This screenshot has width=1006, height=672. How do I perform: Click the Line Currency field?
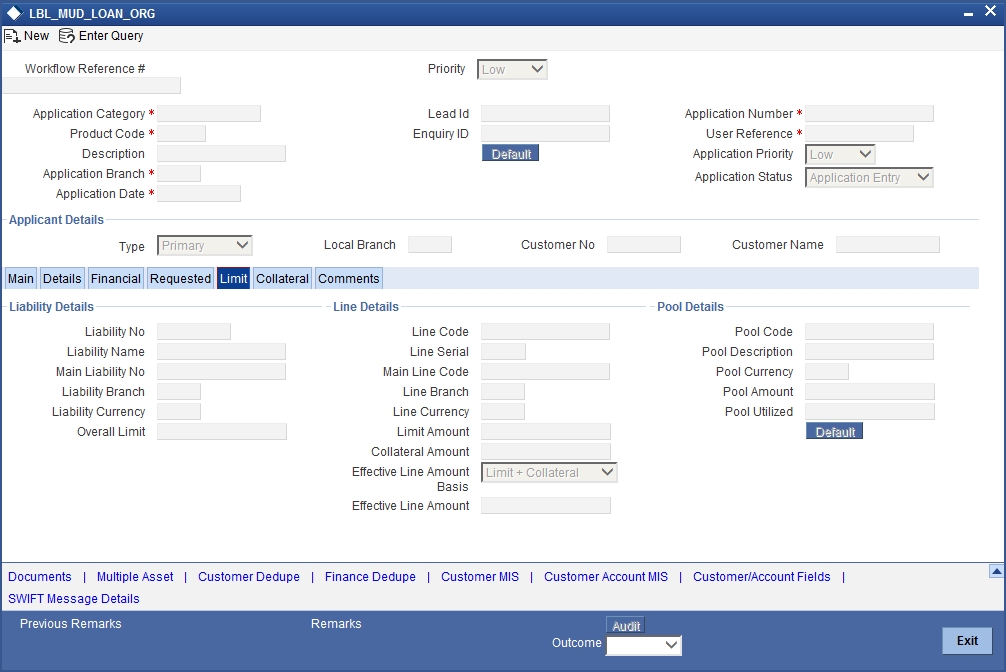click(503, 411)
